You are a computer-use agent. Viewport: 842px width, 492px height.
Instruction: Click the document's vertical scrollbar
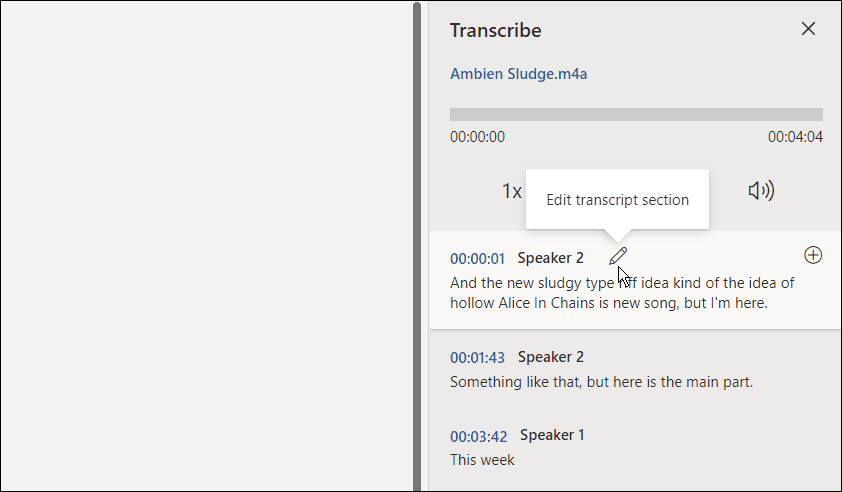[417, 246]
